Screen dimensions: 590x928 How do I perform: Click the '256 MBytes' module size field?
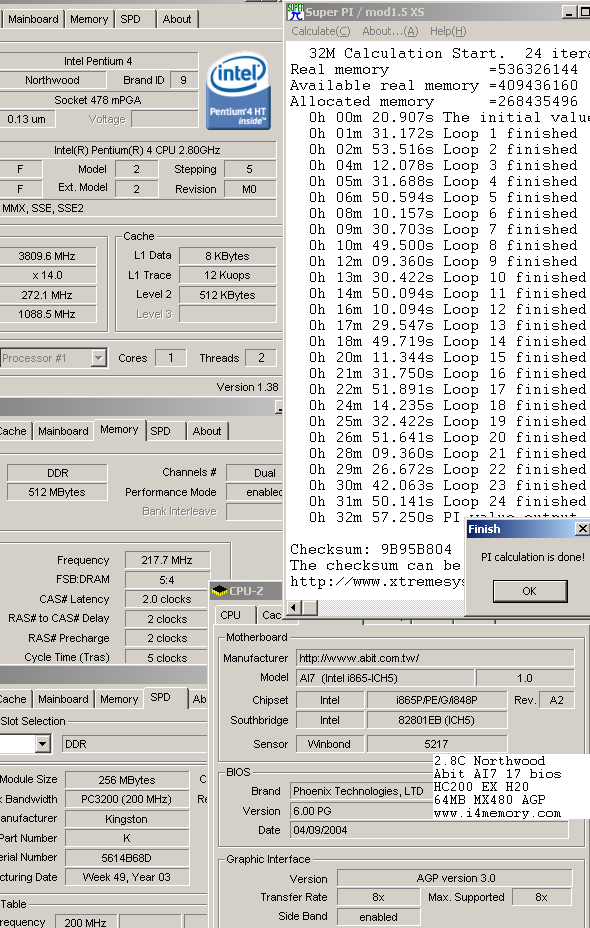click(127, 780)
